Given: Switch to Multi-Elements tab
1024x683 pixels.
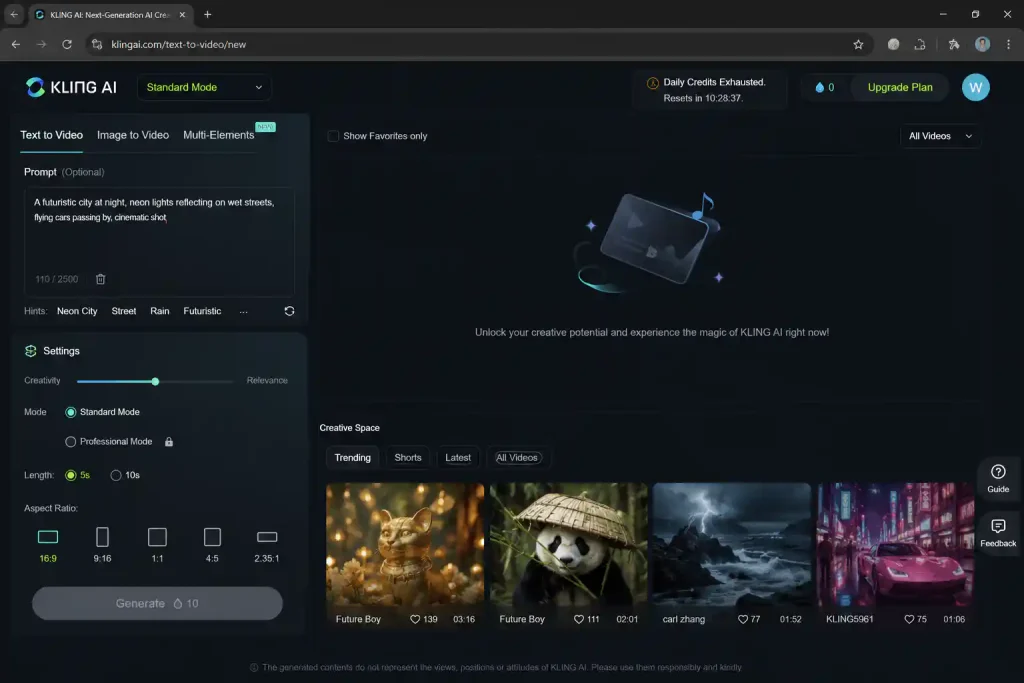Looking at the screenshot, I should (219, 135).
